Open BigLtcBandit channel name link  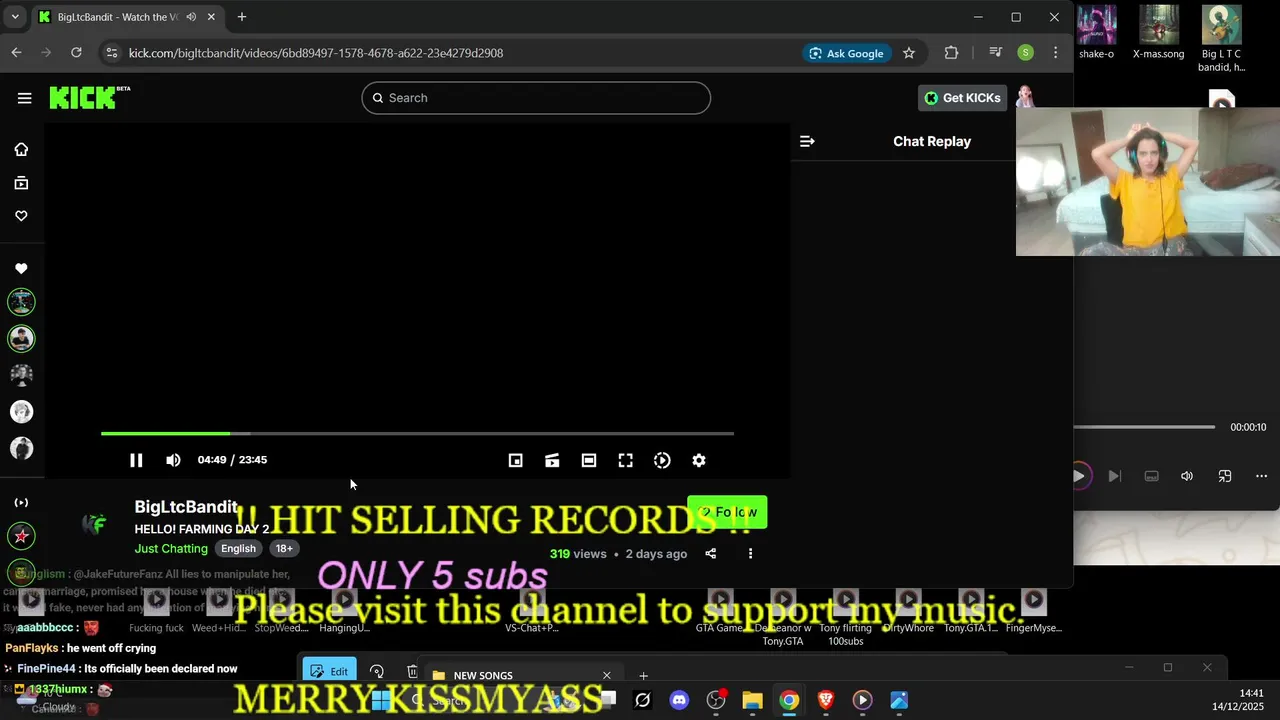(x=186, y=507)
